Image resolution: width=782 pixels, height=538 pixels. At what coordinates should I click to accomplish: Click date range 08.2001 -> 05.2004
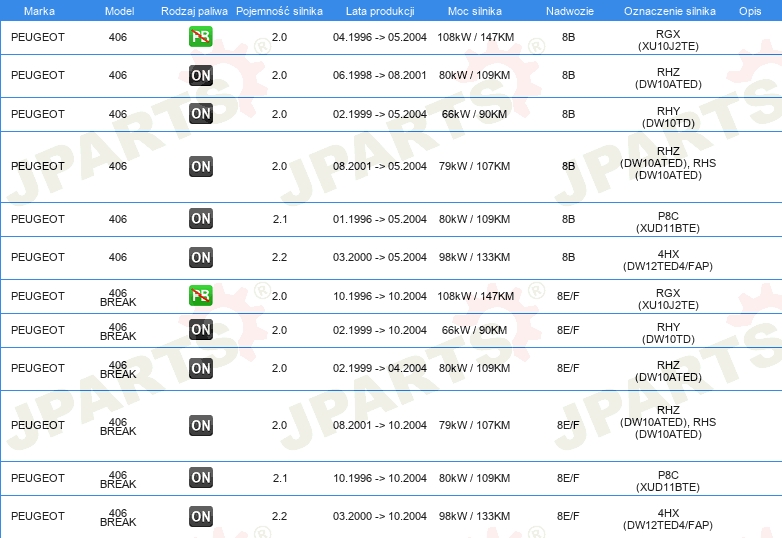(x=380, y=166)
